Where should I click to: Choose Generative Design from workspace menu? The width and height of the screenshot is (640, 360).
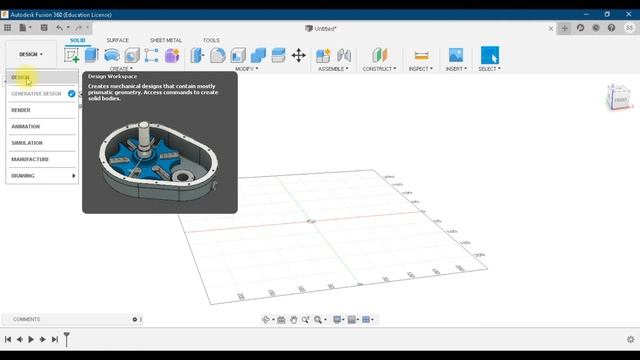coord(42,94)
